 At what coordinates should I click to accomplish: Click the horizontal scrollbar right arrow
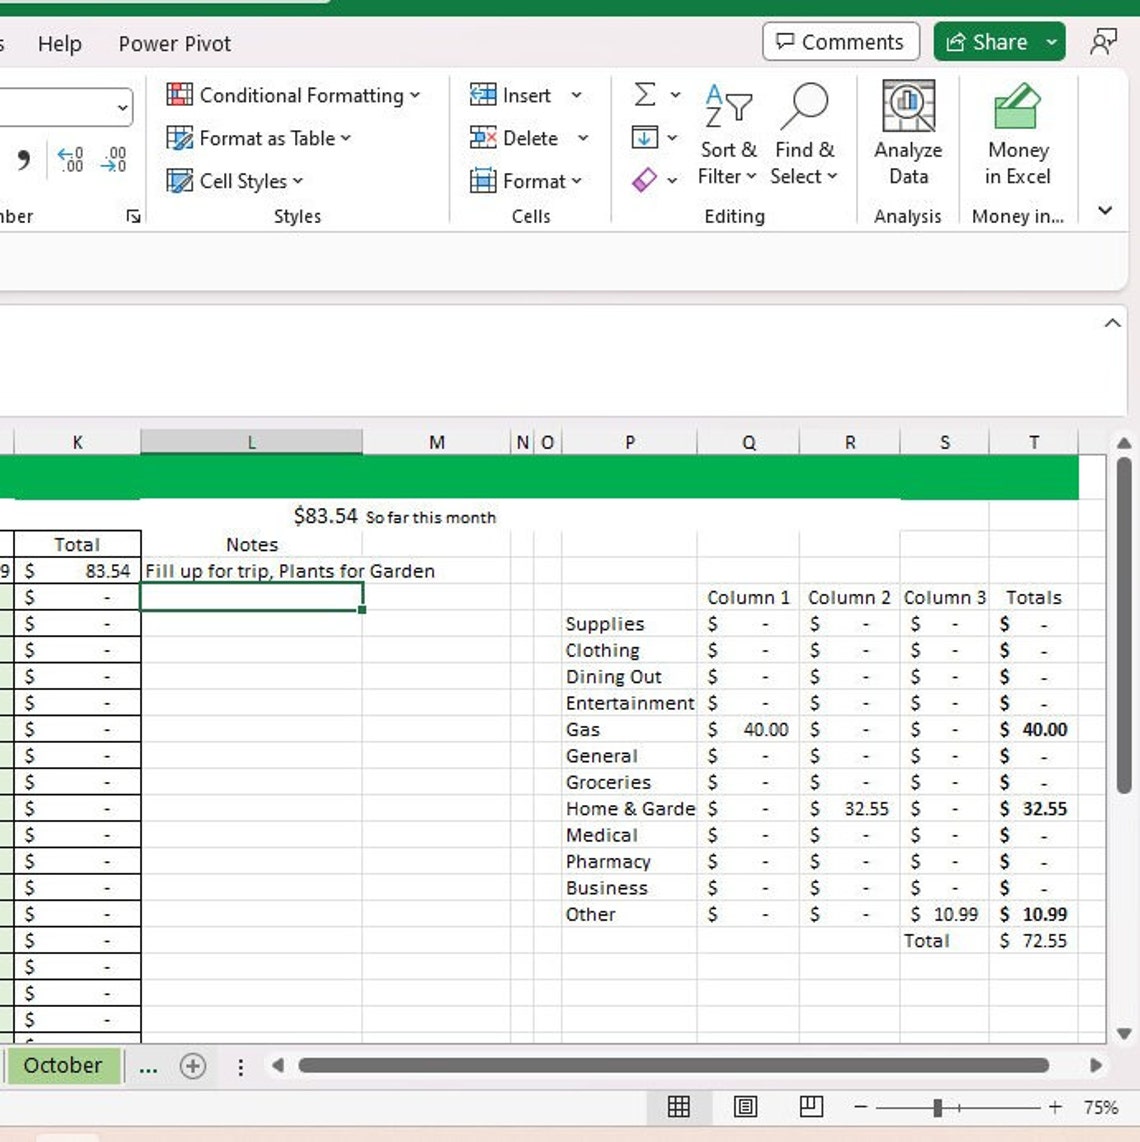tap(1097, 1066)
